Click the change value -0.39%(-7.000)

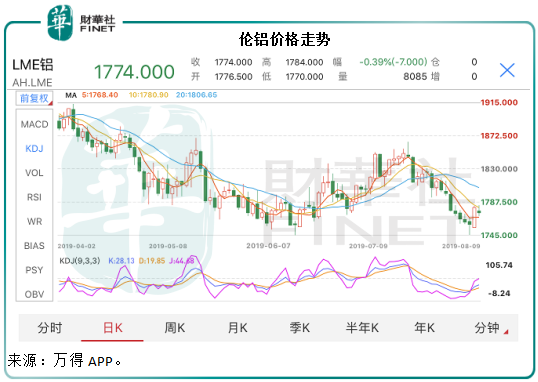pyautogui.click(x=393, y=62)
